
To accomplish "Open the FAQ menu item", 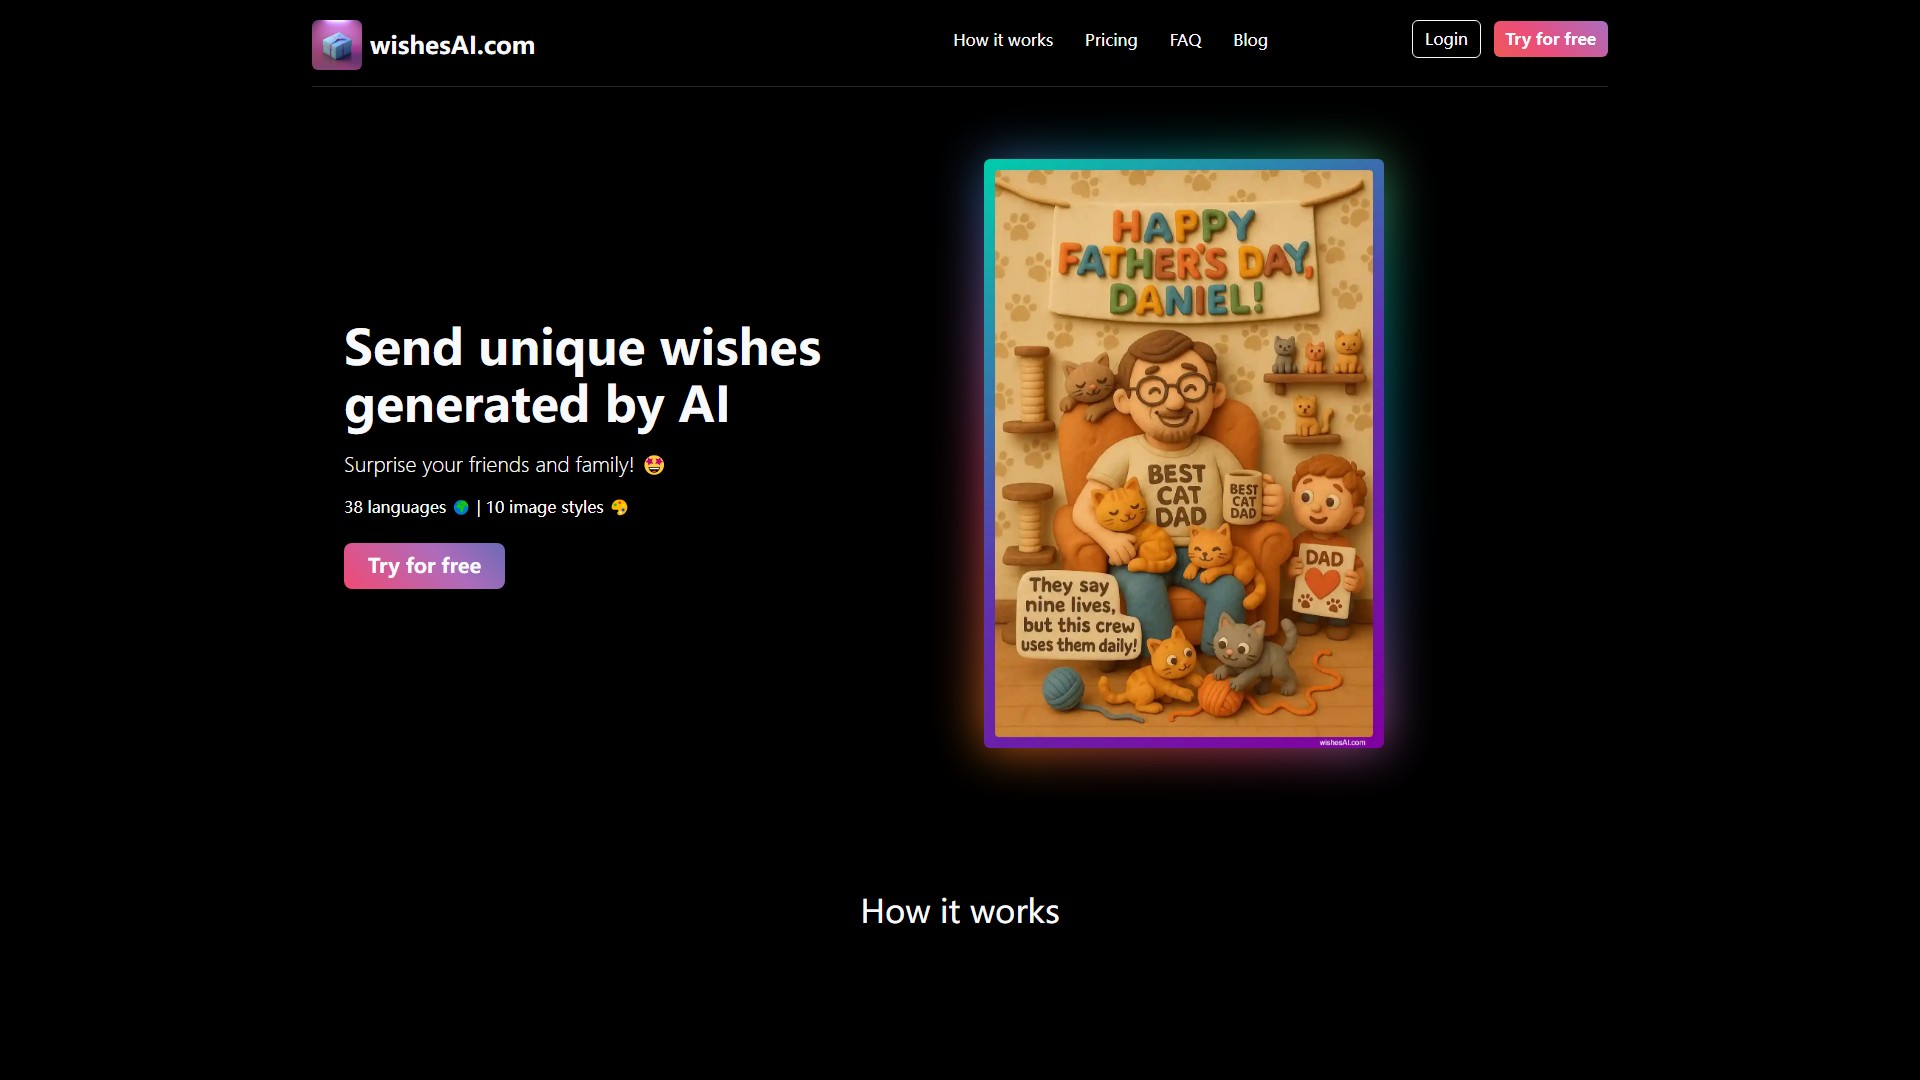I will (x=1185, y=40).
